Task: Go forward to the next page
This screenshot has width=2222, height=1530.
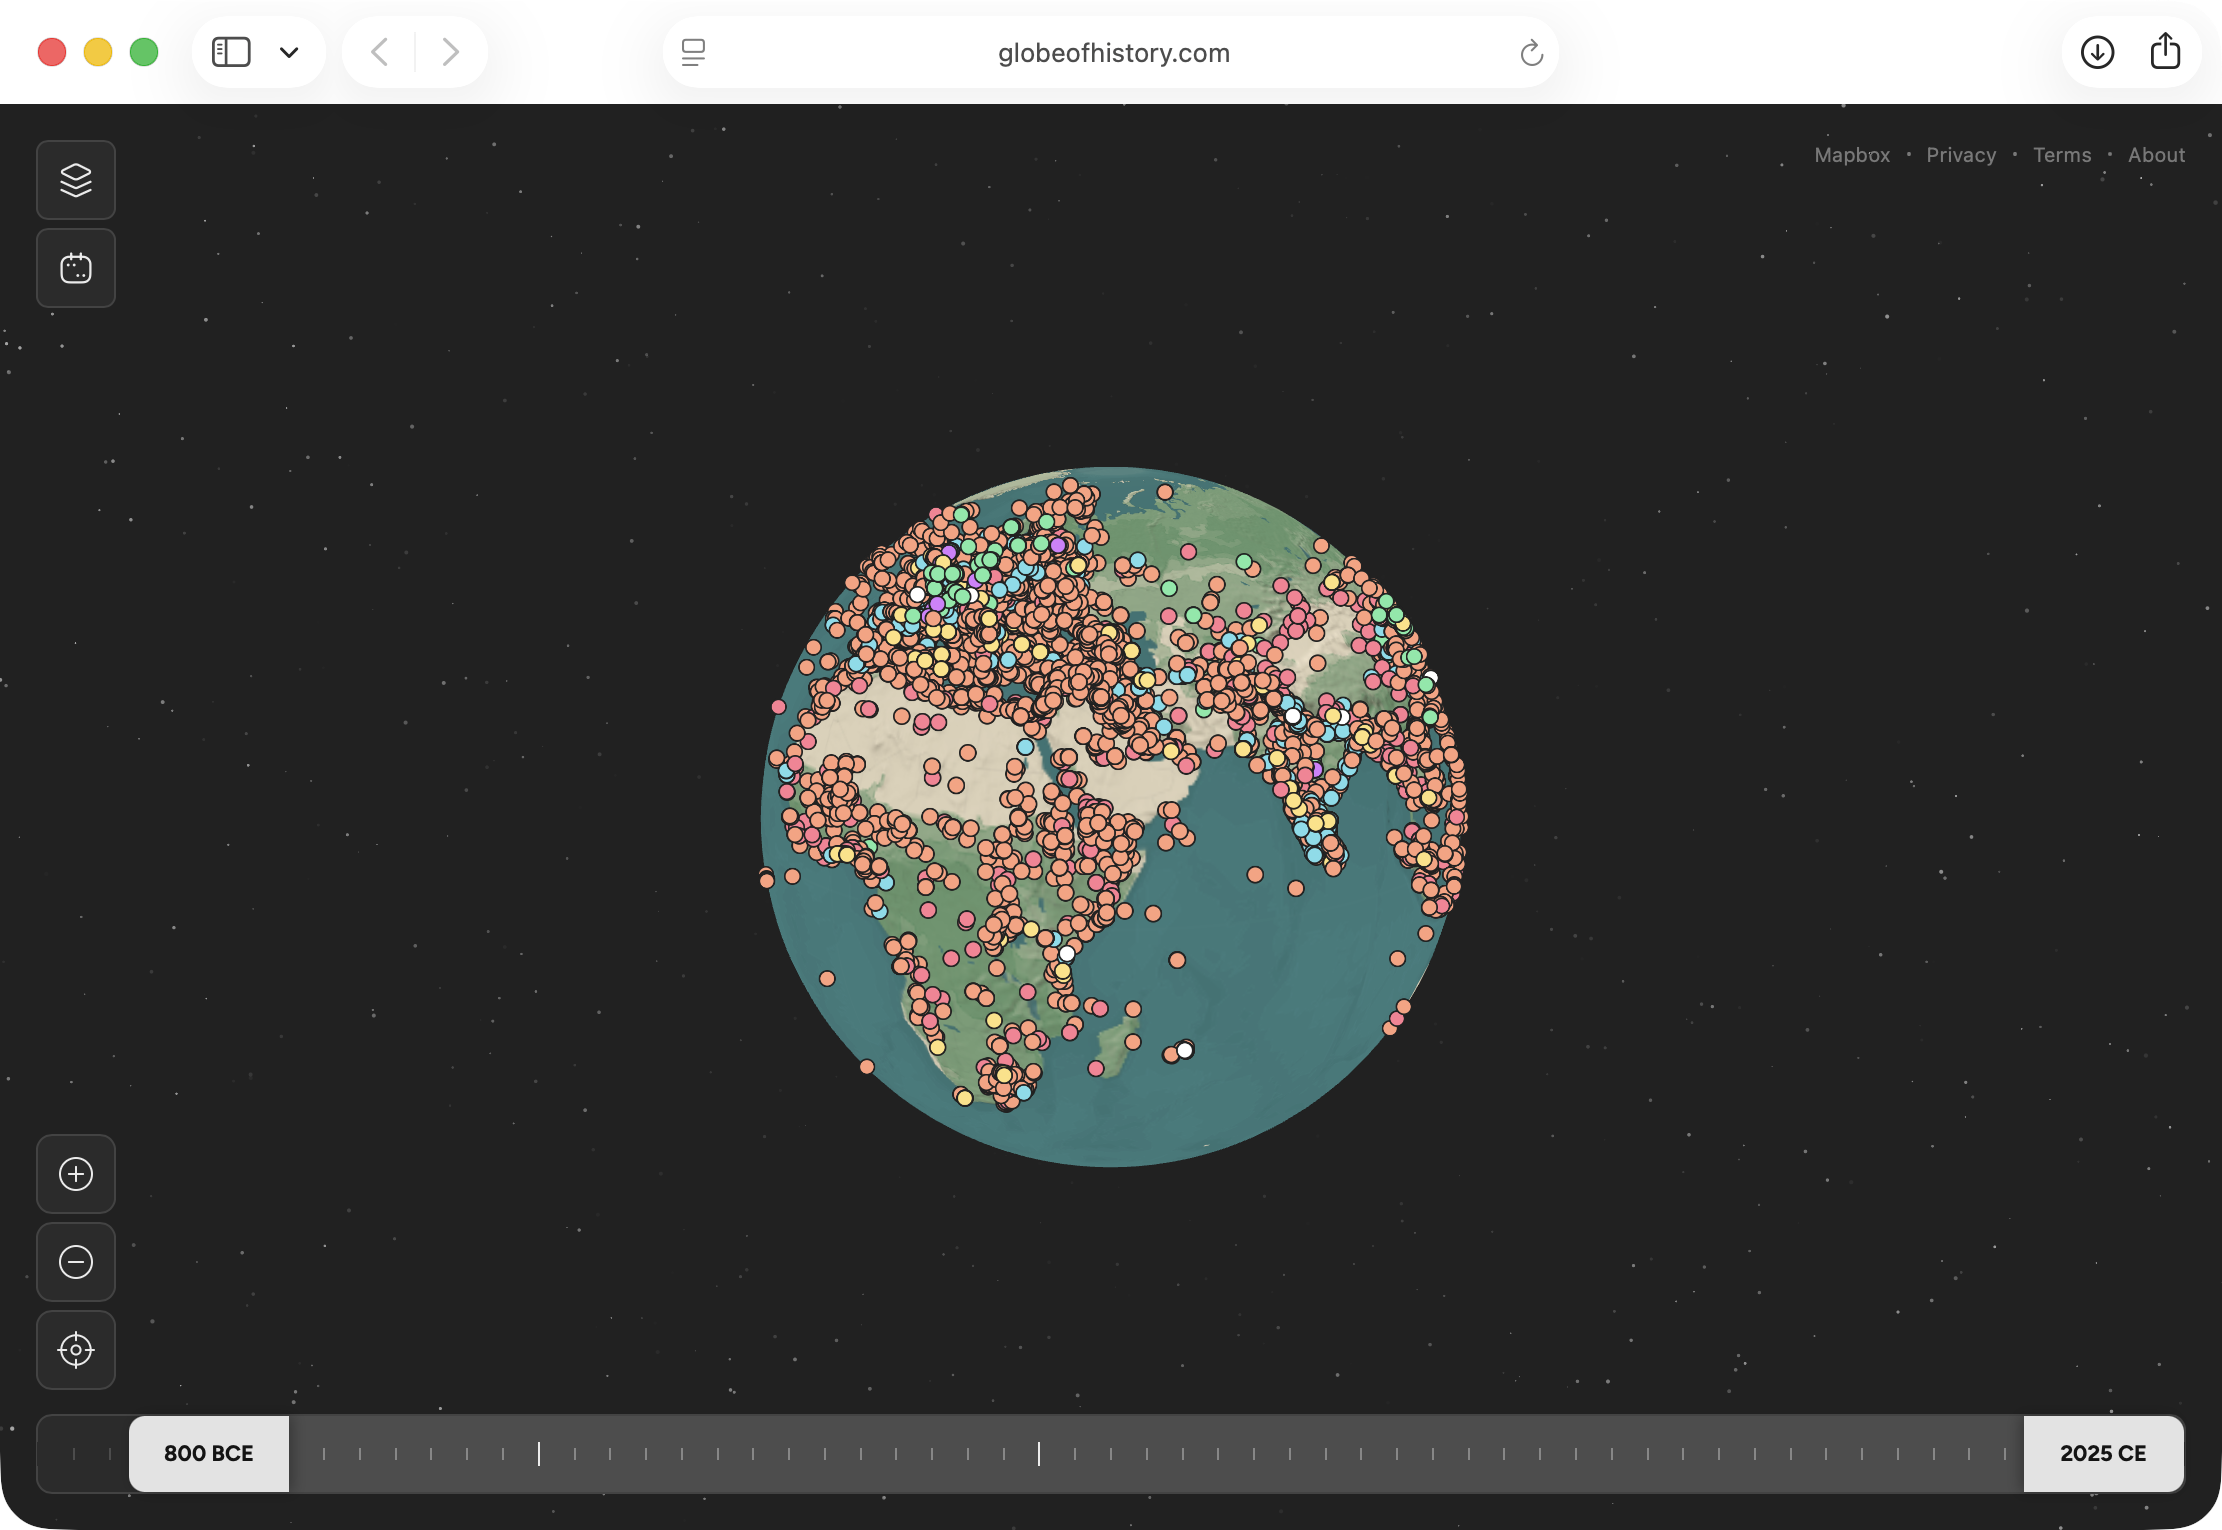Action: [x=450, y=52]
